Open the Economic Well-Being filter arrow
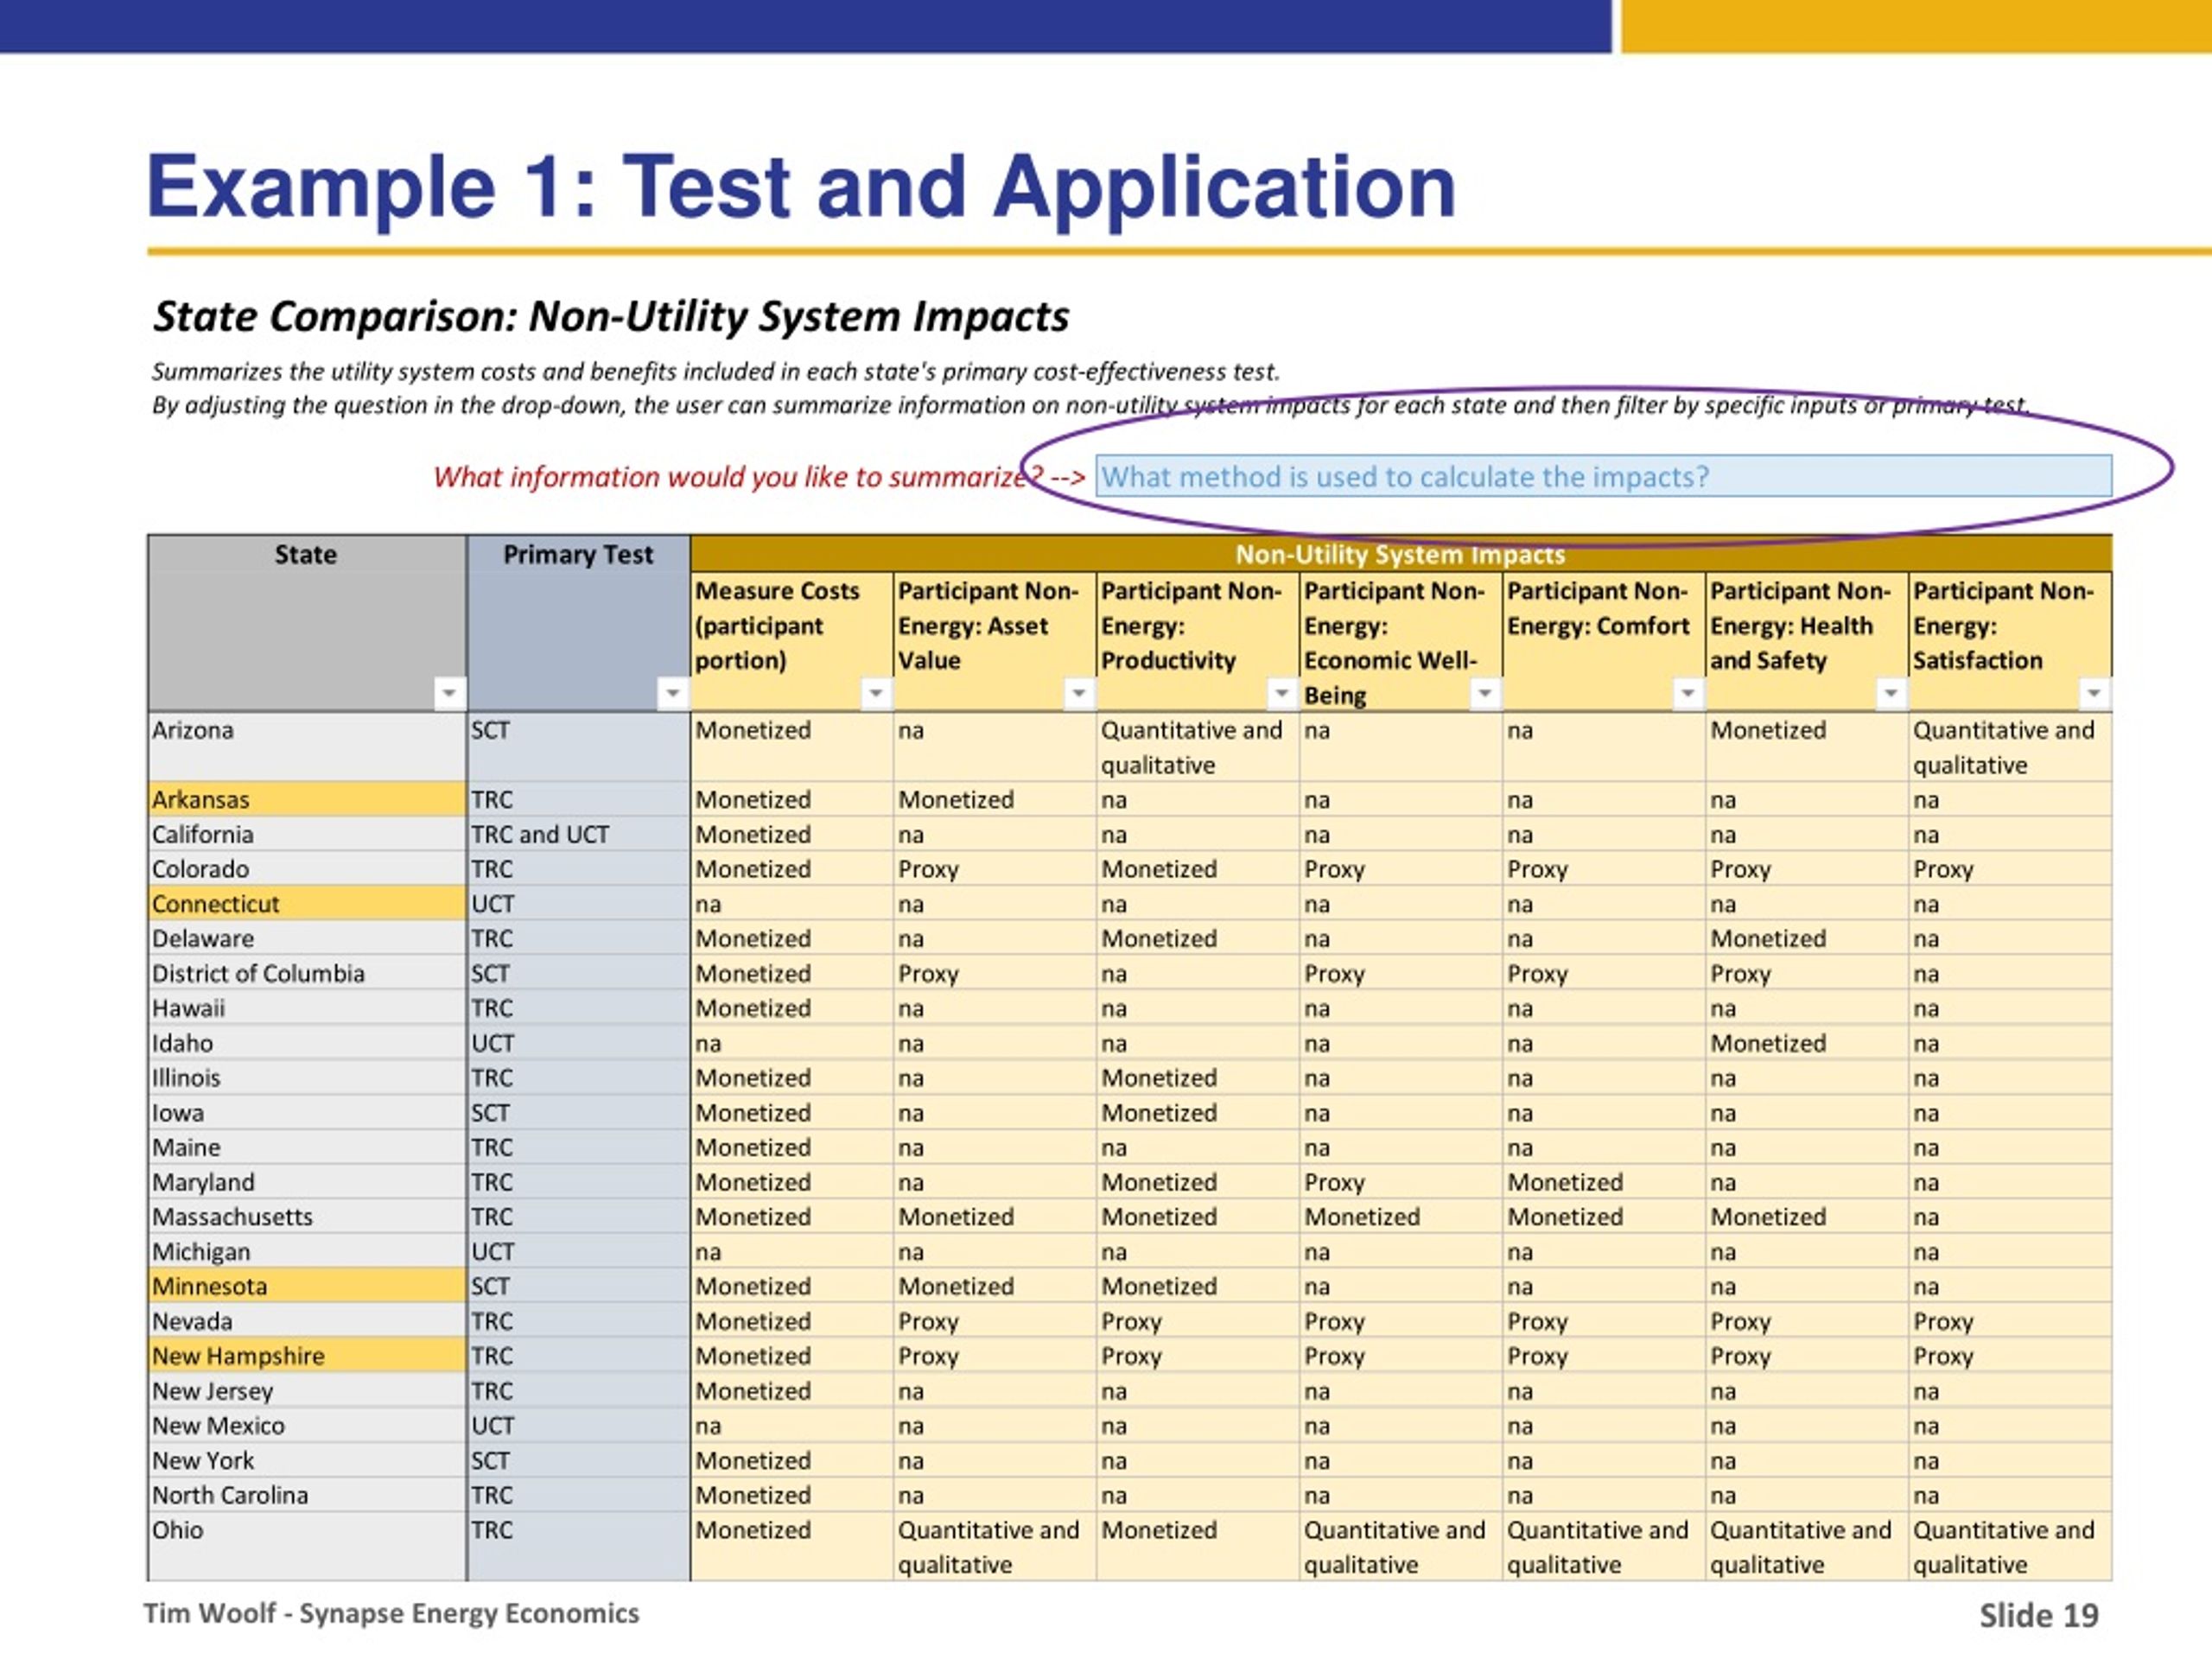 (1485, 692)
